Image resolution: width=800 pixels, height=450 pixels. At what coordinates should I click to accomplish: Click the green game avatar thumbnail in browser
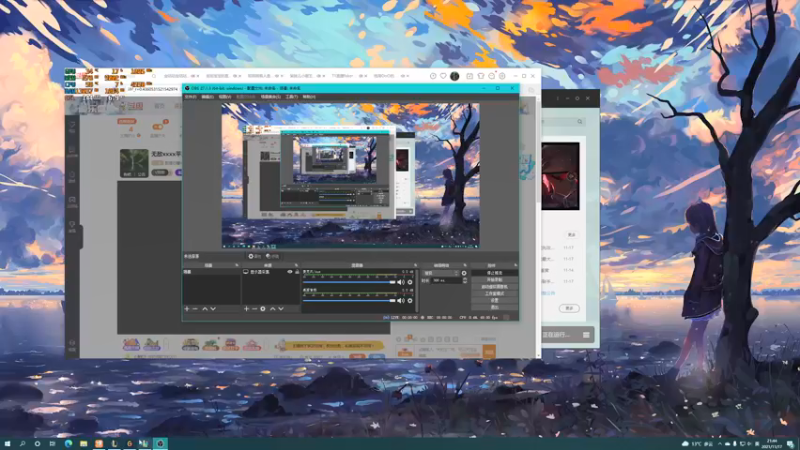coord(134,163)
